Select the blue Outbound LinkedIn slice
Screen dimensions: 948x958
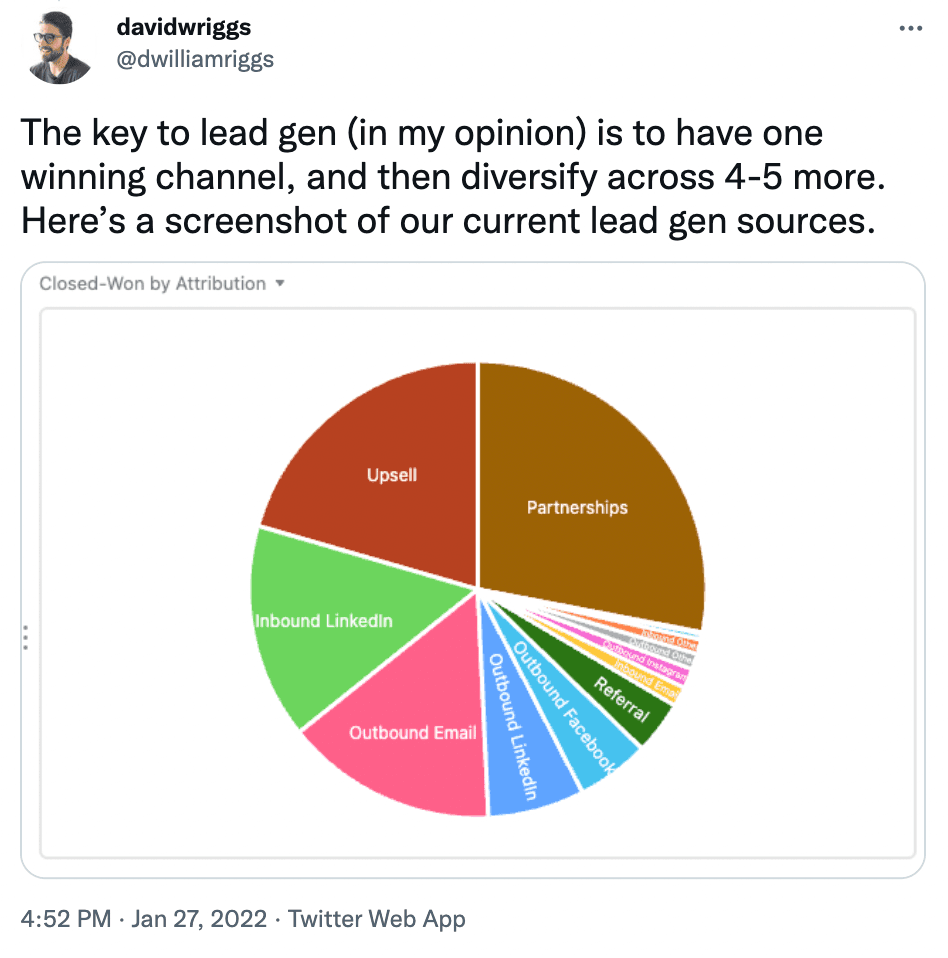click(525, 740)
